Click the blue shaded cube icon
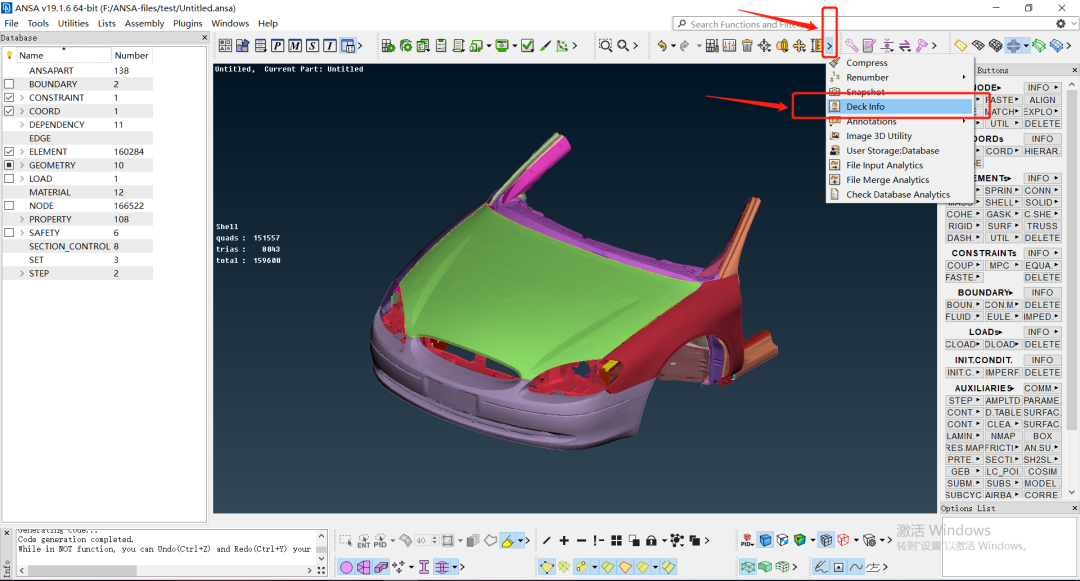This screenshot has width=1080, height=581. tap(765, 540)
